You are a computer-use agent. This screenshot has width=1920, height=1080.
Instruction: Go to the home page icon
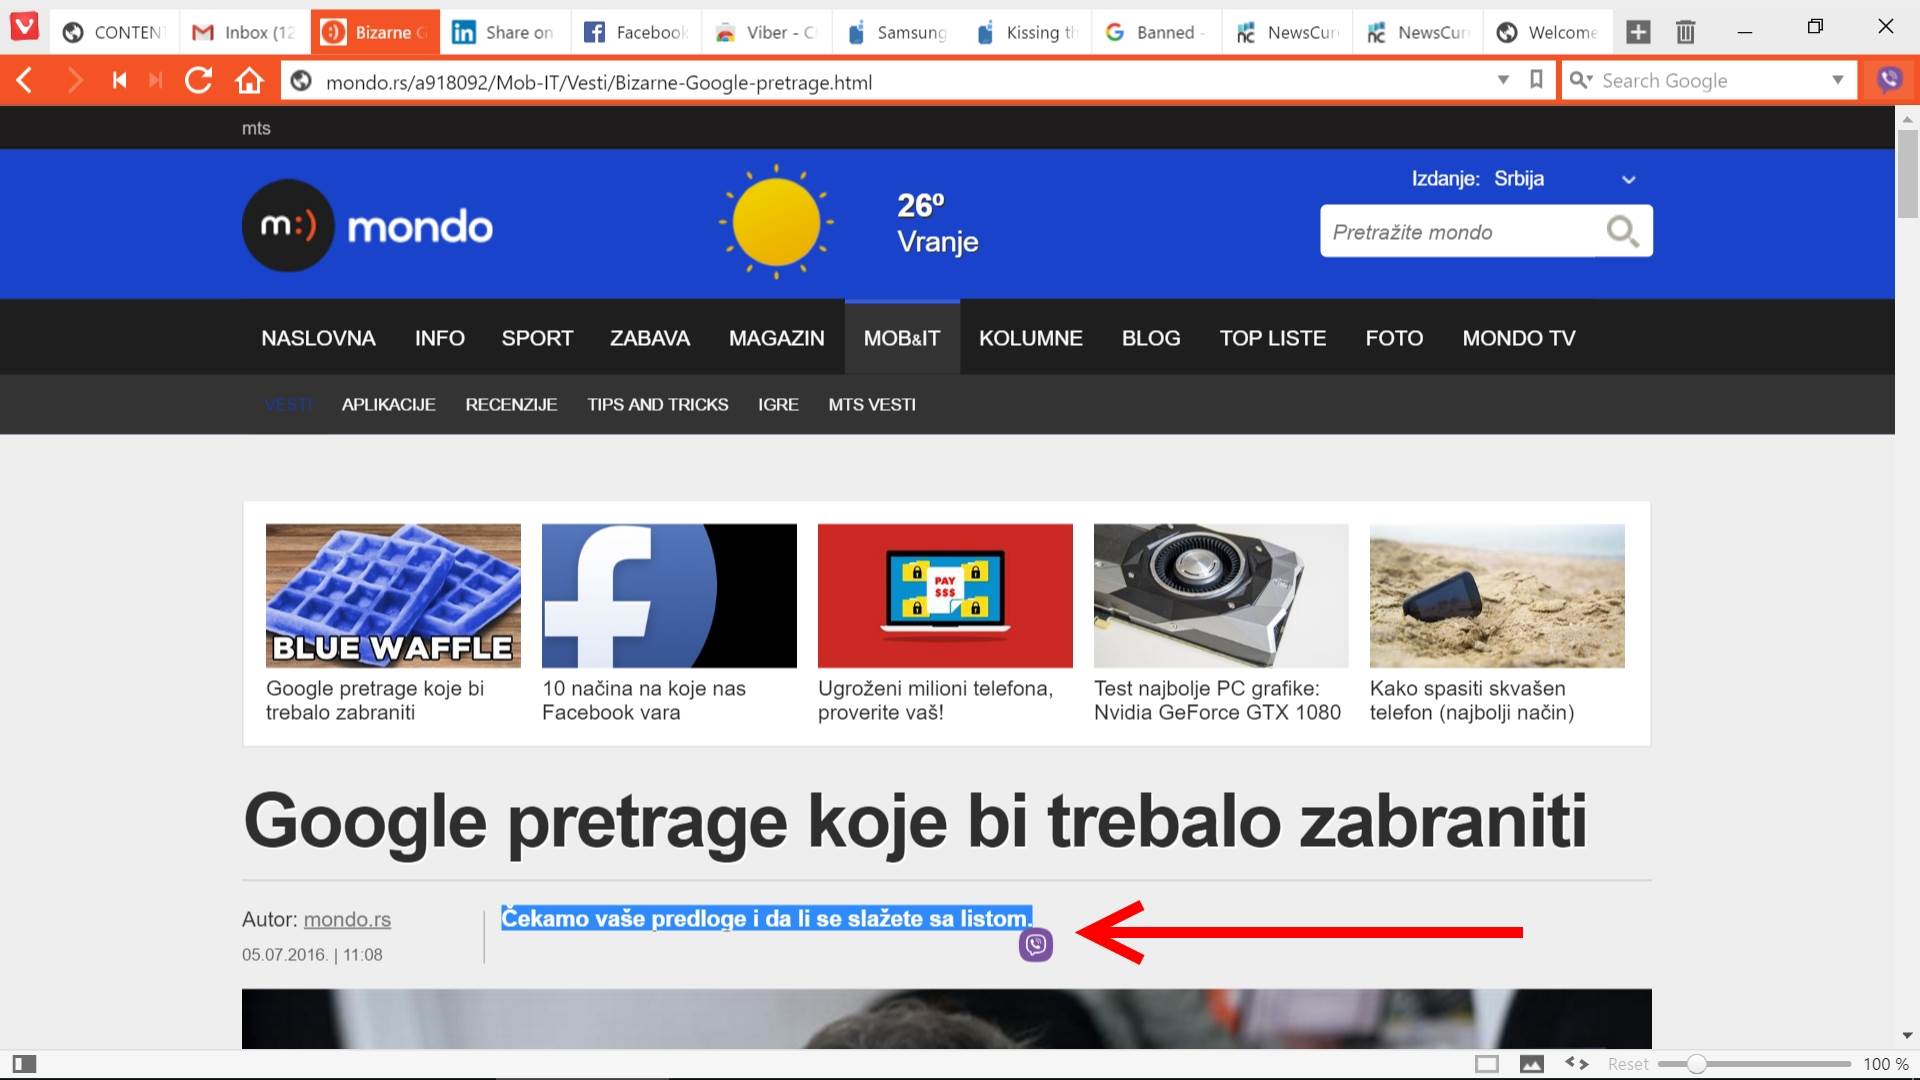(x=249, y=81)
